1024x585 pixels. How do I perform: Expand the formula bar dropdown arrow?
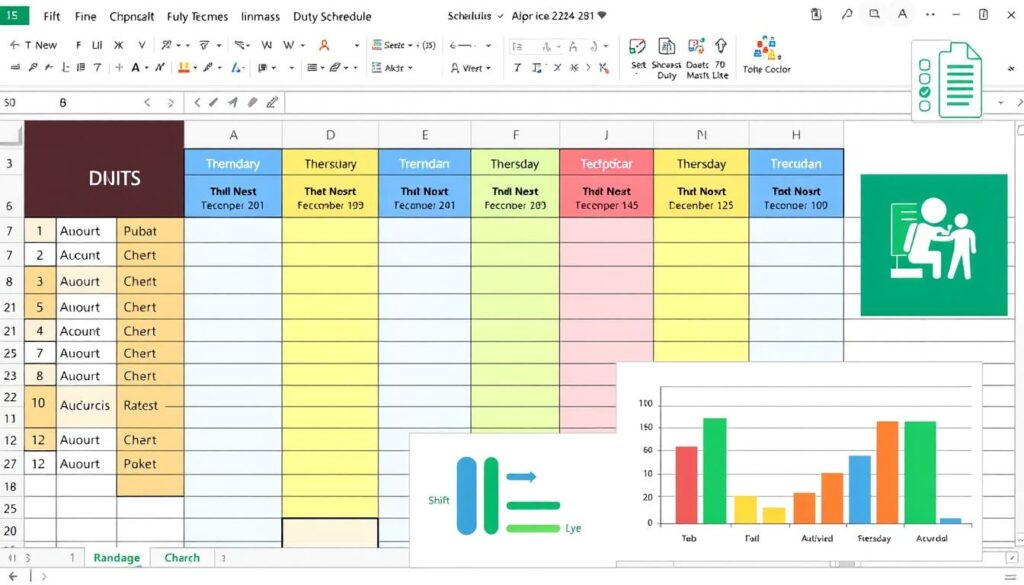pyautogui.click(x=1001, y=103)
